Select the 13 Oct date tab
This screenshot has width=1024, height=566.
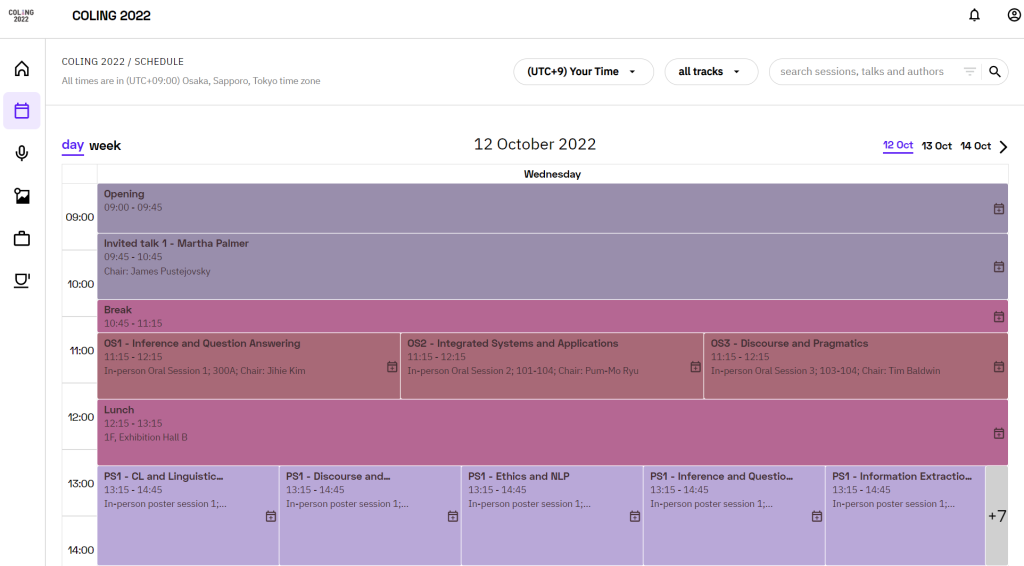pos(936,146)
